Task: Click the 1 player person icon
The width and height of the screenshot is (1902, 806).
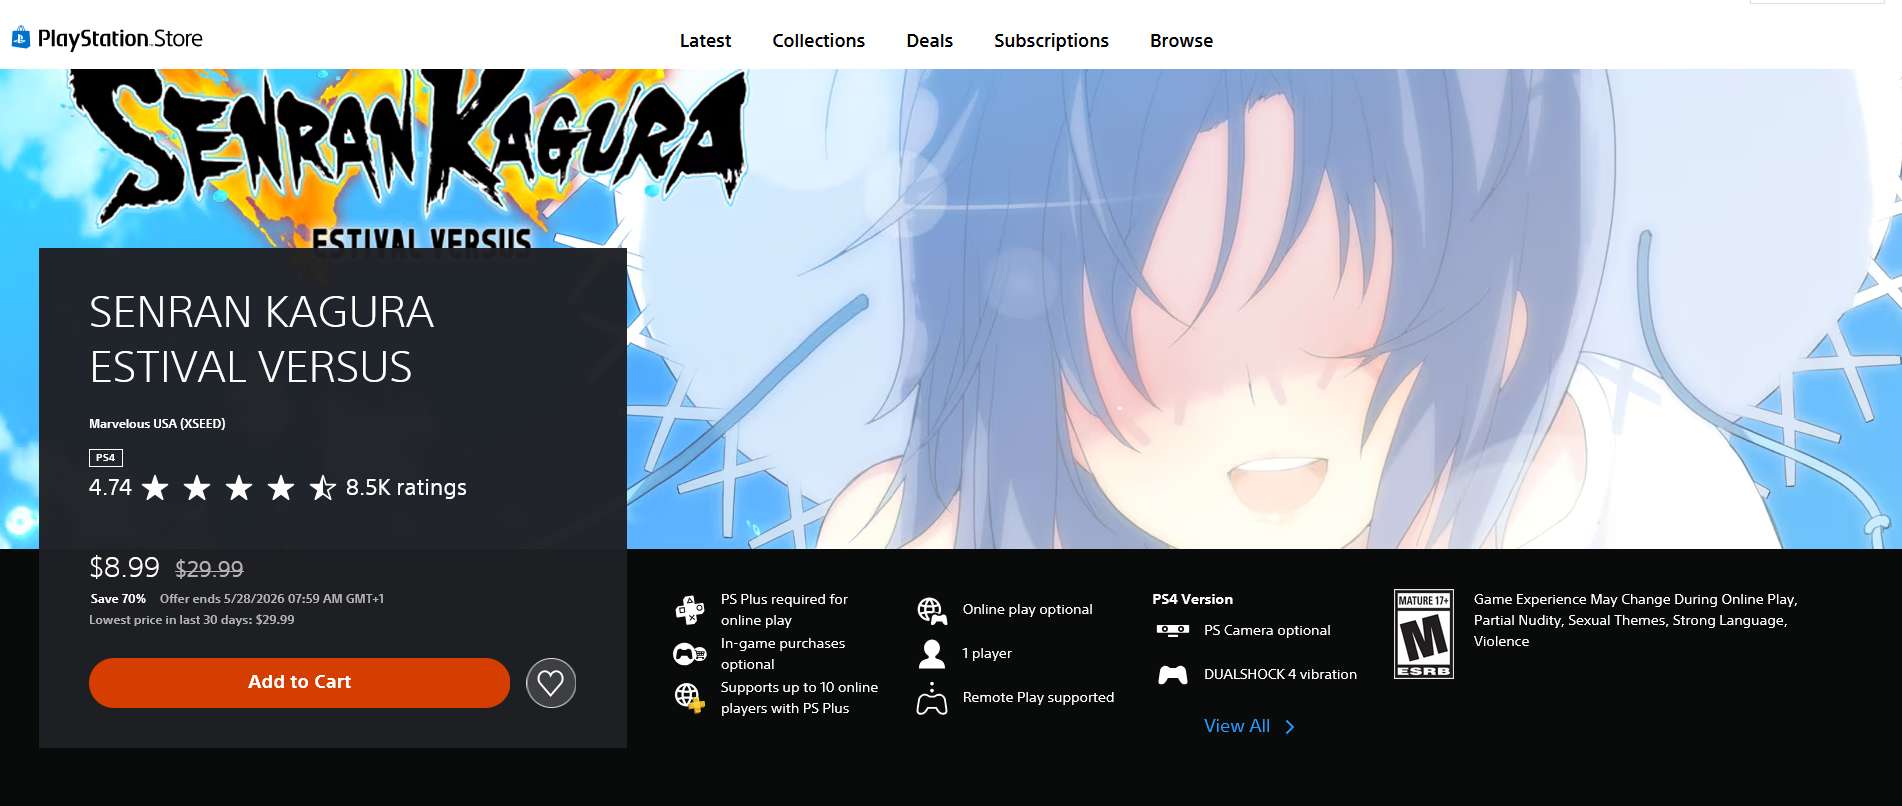Action: pyautogui.click(x=932, y=654)
